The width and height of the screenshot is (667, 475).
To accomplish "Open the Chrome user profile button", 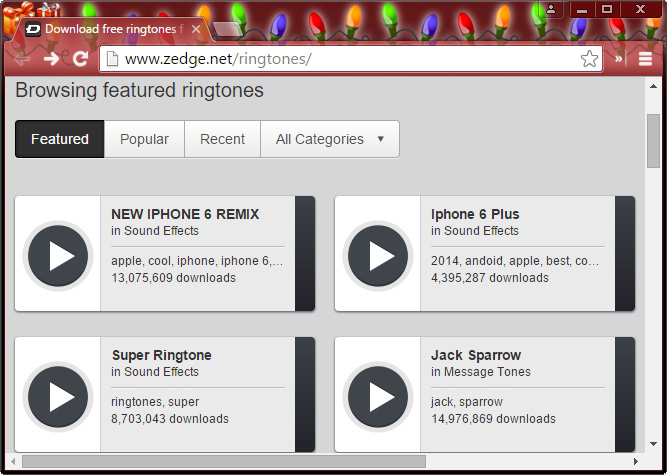I will point(551,9).
